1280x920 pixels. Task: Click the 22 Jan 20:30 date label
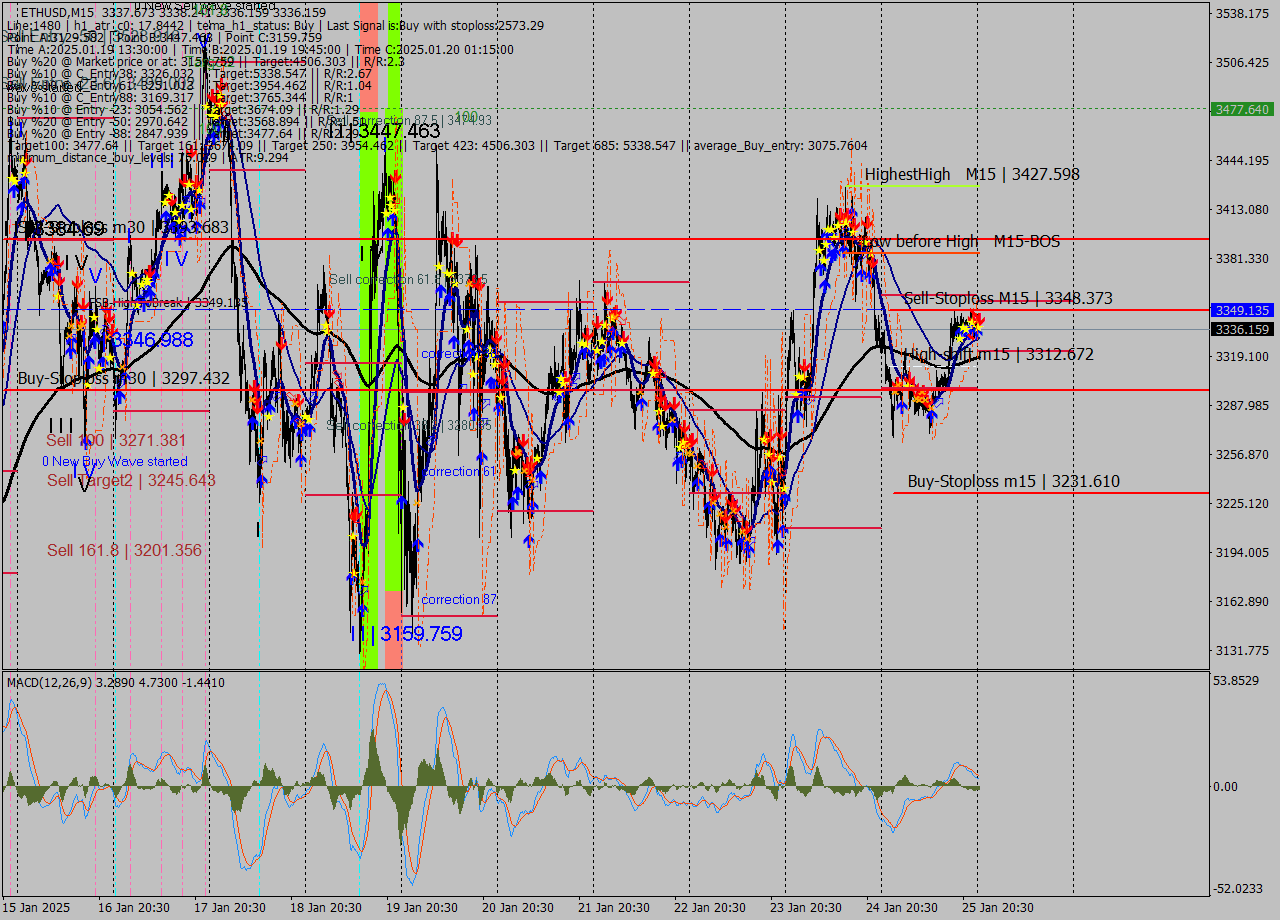pos(710,908)
